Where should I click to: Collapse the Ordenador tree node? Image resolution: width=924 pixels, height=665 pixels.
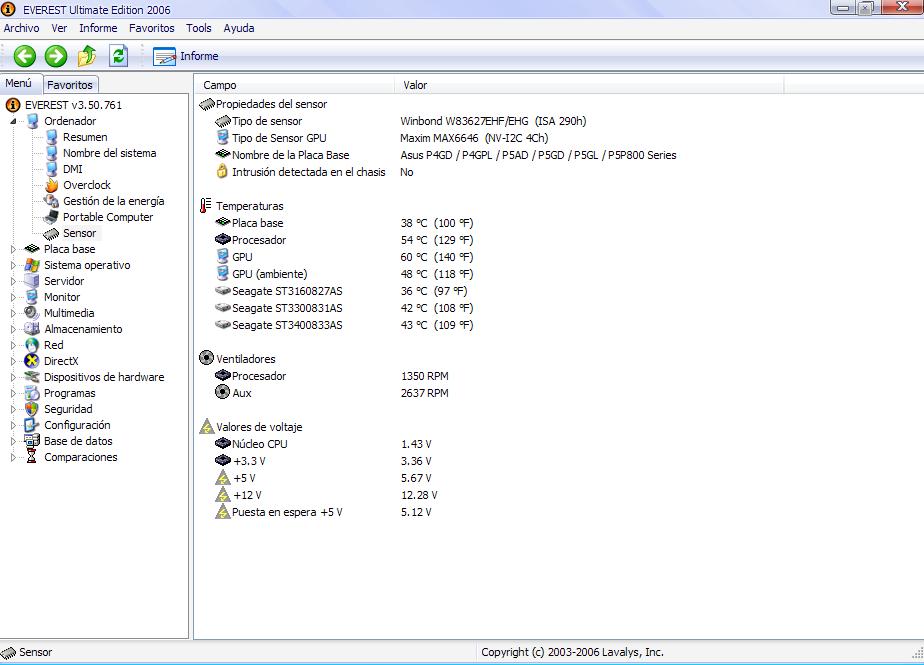[13, 121]
